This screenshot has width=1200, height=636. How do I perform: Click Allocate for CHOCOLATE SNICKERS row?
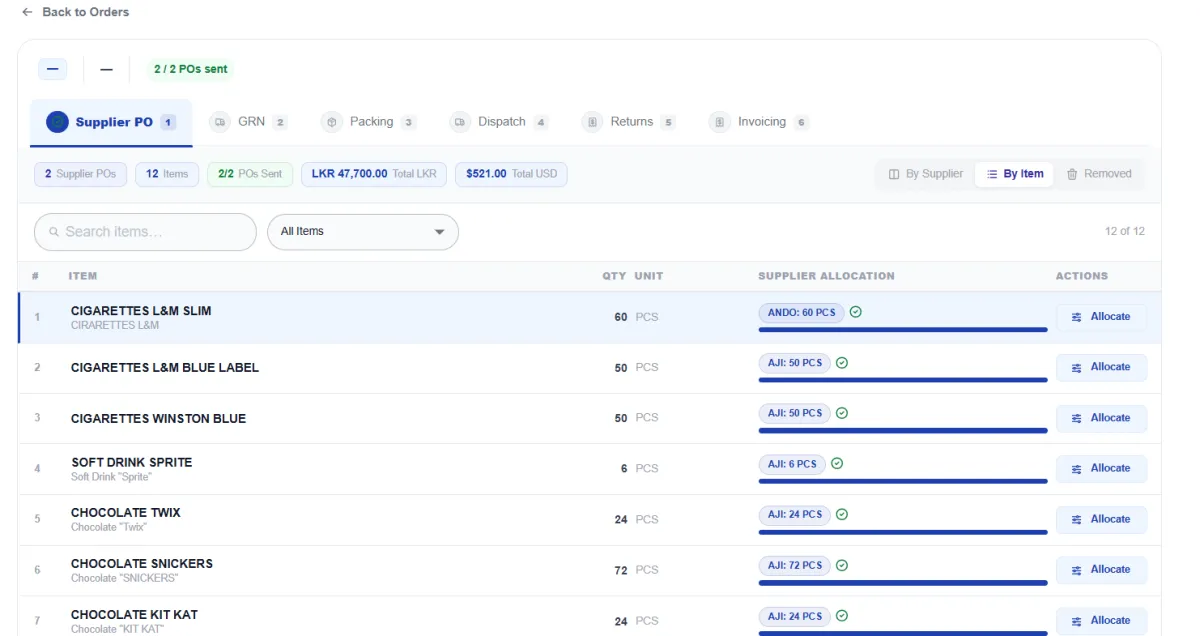pos(1101,570)
